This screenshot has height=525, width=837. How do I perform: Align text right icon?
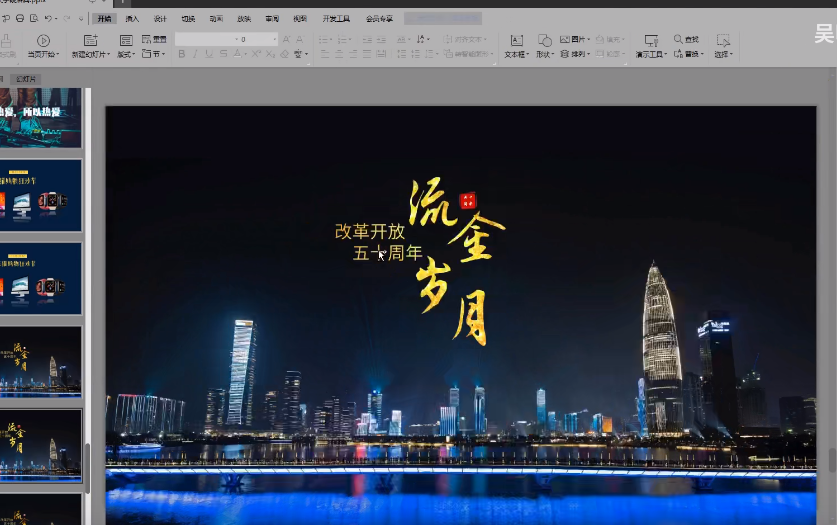[x=353, y=54]
